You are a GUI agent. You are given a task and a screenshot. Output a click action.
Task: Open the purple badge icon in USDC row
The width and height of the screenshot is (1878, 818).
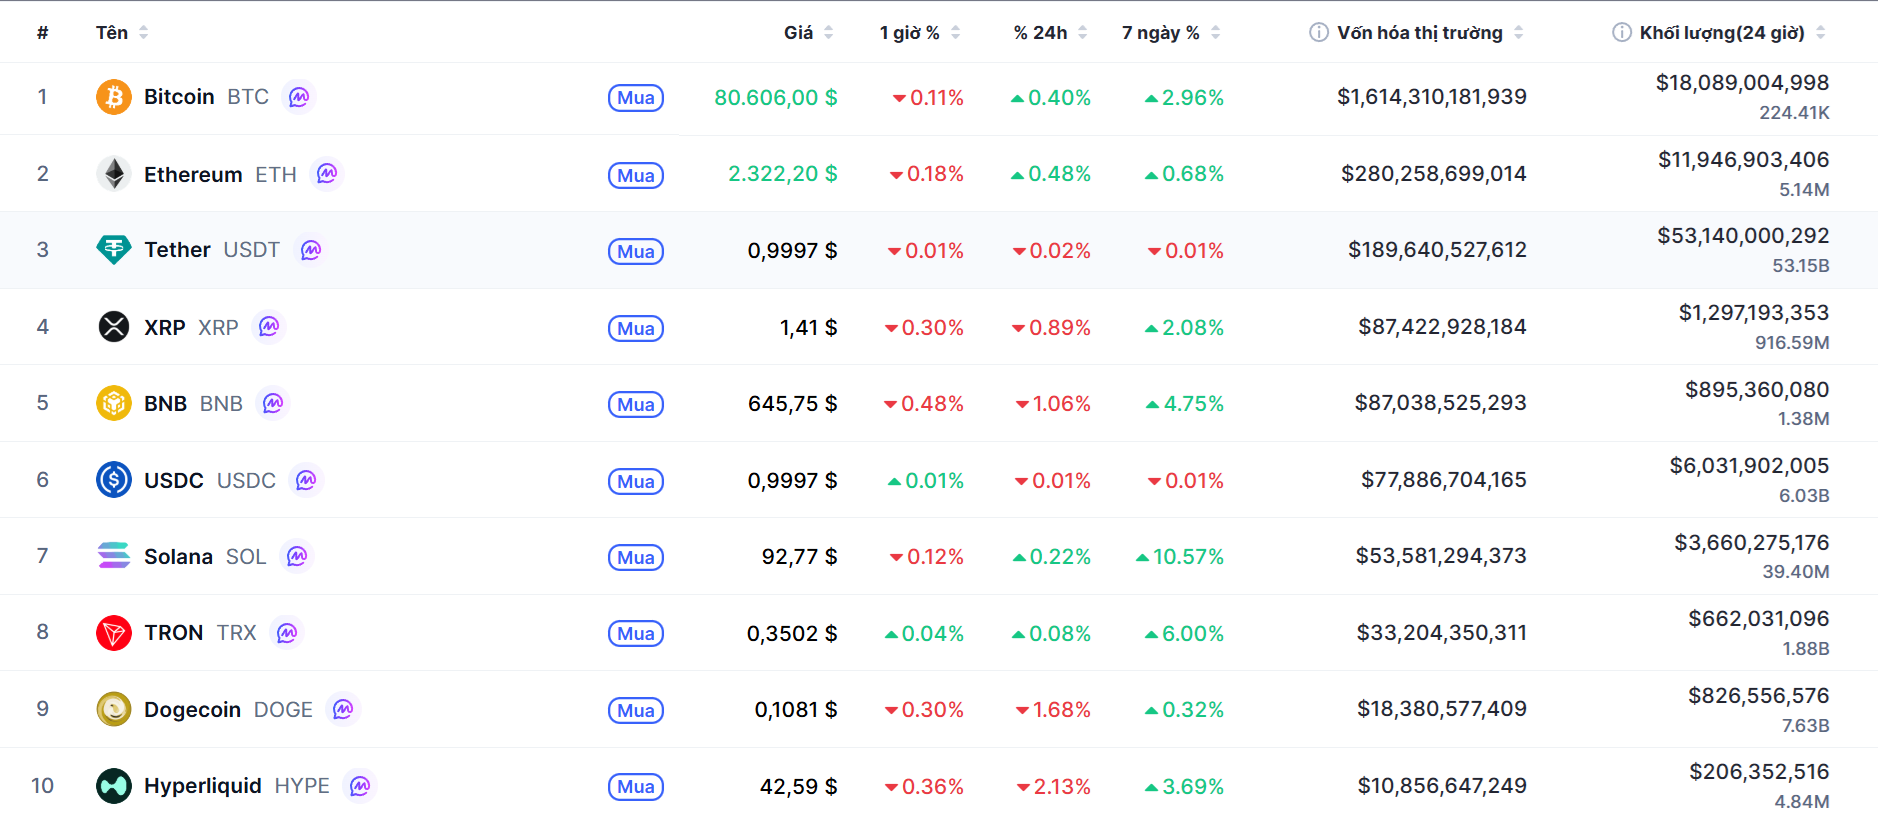click(306, 480)
